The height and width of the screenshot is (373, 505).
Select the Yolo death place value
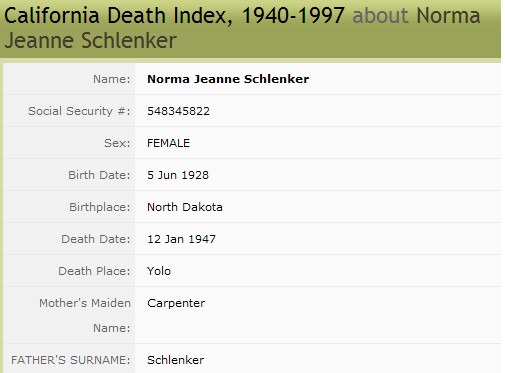159,271
